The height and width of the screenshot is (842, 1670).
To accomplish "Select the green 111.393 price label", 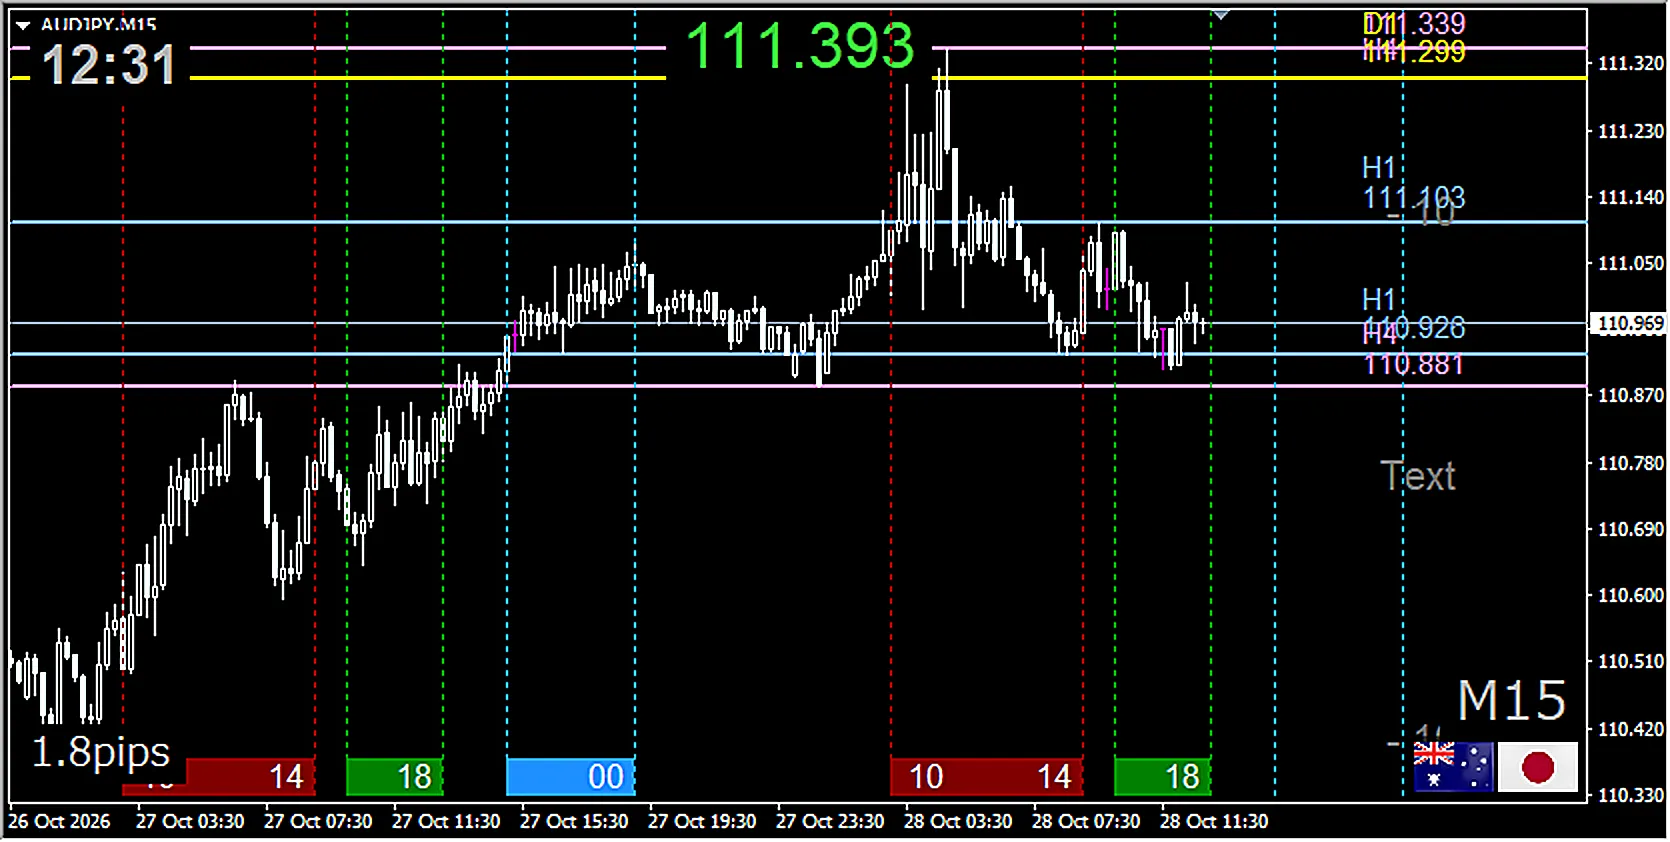I will 800,46.
